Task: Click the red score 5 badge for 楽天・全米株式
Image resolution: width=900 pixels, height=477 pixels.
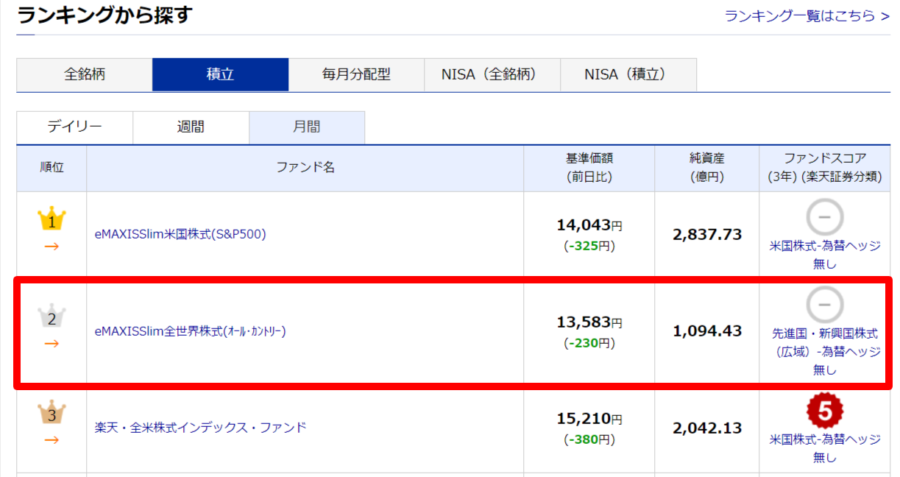Action: pyautogui.click(x=825, y=410)
